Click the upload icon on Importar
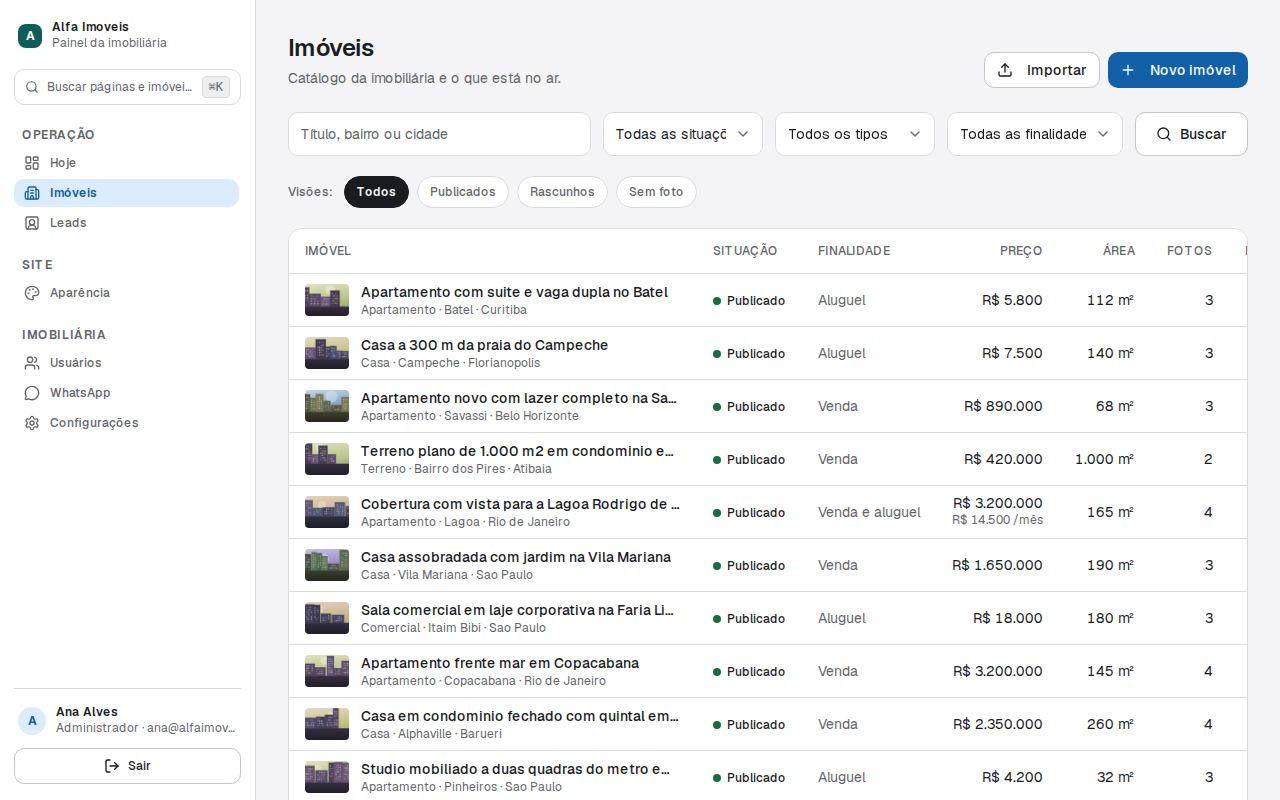1280x800 pixels. tap(1005, 70)
